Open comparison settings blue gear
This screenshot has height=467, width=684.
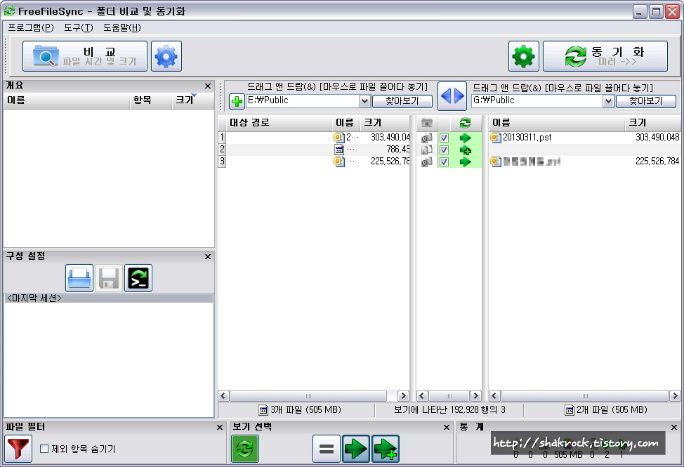coord(166,56)
